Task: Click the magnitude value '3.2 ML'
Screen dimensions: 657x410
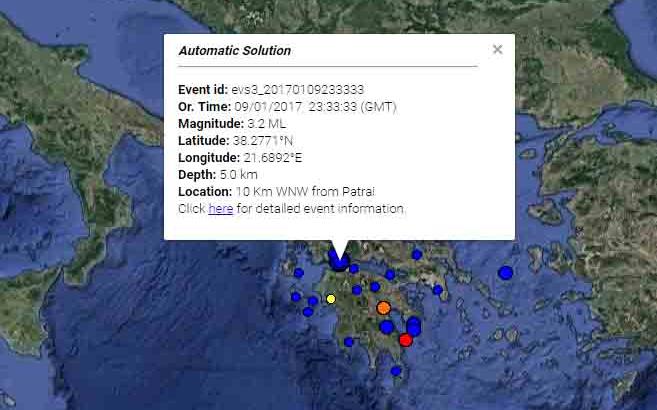Action: tap(267, 124)
